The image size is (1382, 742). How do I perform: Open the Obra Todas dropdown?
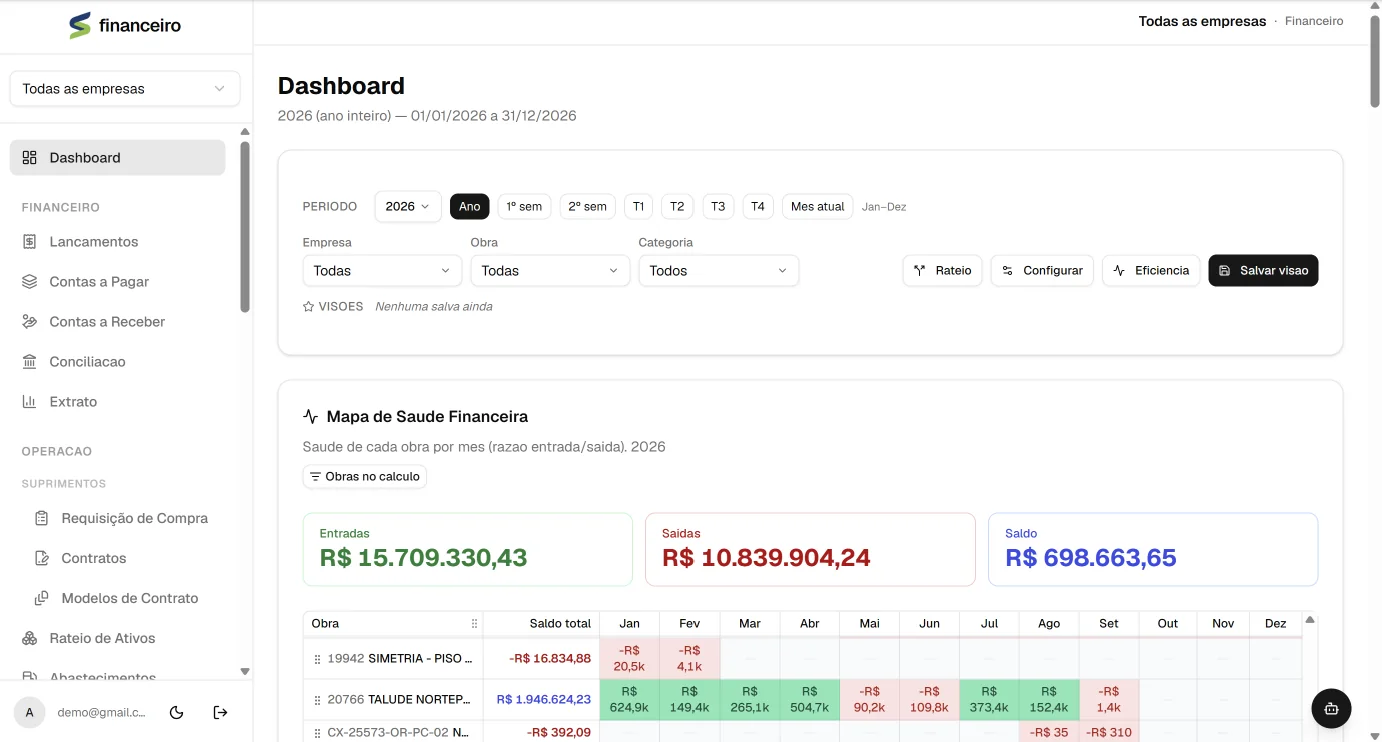point(550,271)
